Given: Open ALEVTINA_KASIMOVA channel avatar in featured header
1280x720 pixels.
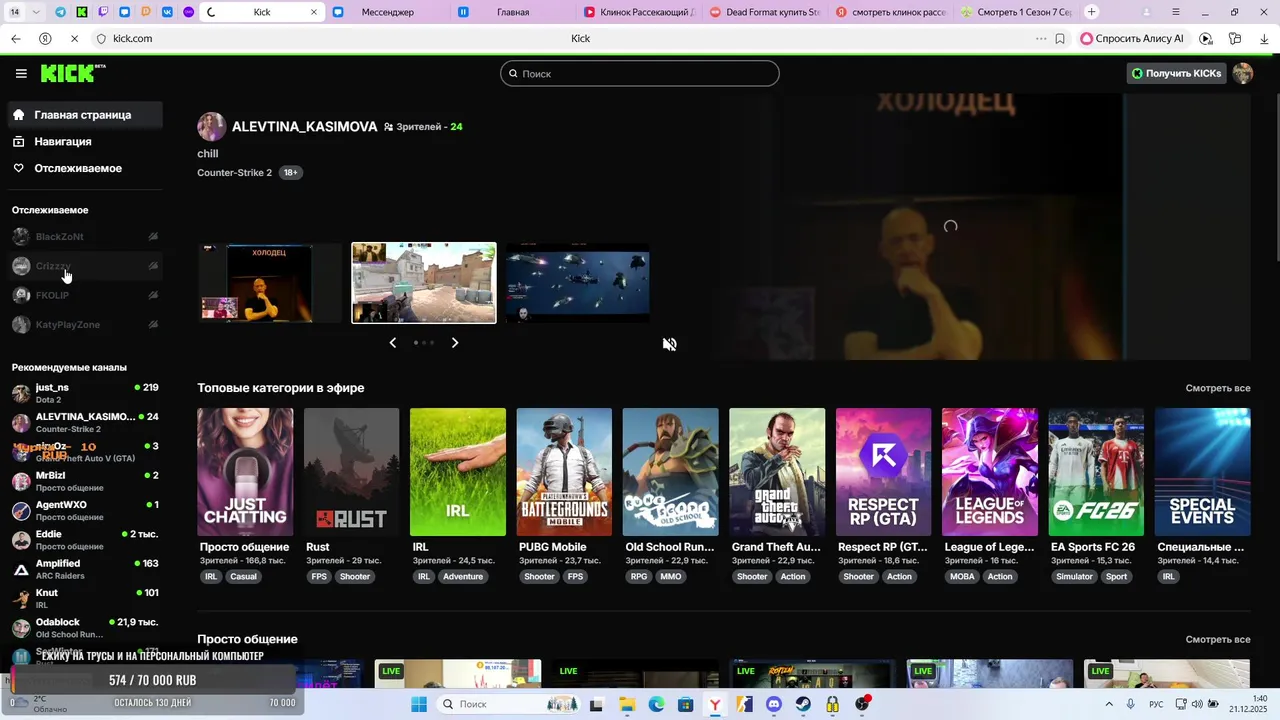Looking at the screenshot, I should (211, 127).
